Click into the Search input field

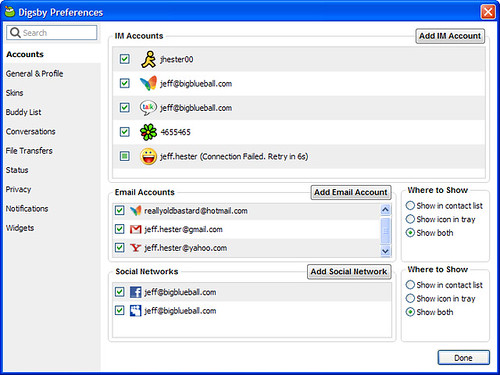tap(52, 33)
